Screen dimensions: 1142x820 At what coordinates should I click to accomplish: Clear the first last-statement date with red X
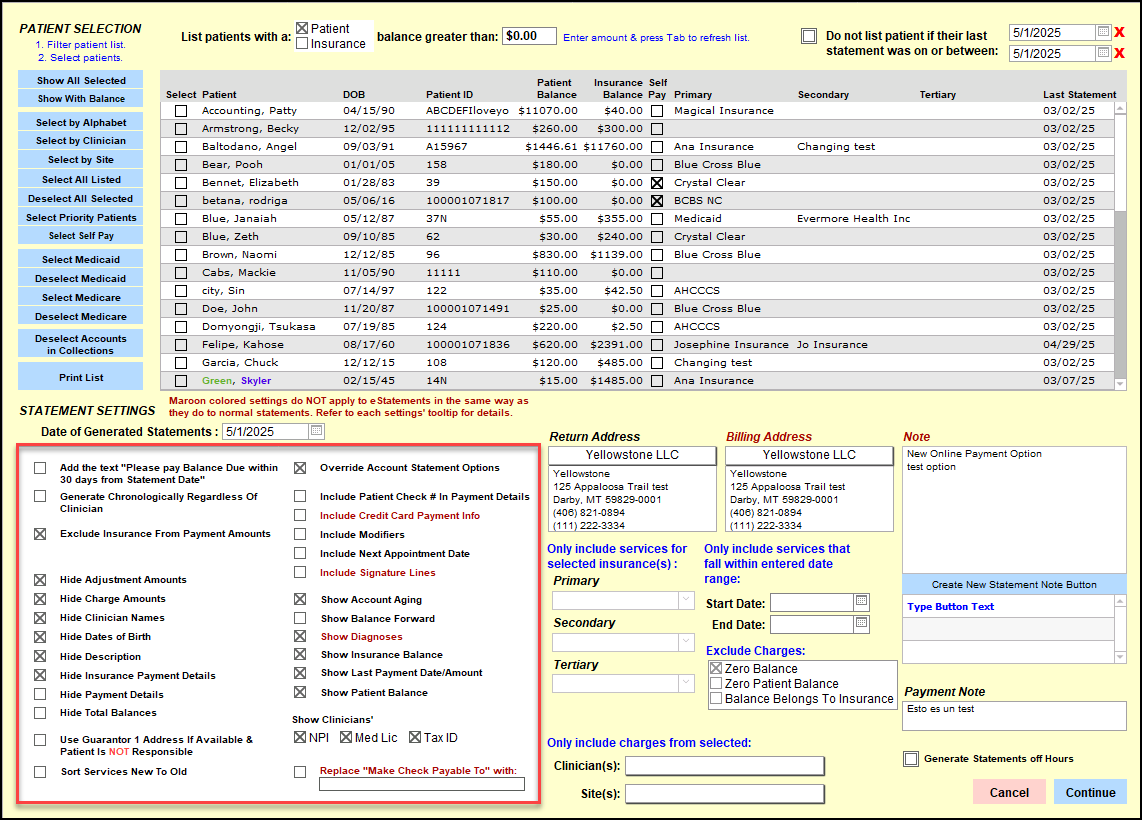[1119, 32]
